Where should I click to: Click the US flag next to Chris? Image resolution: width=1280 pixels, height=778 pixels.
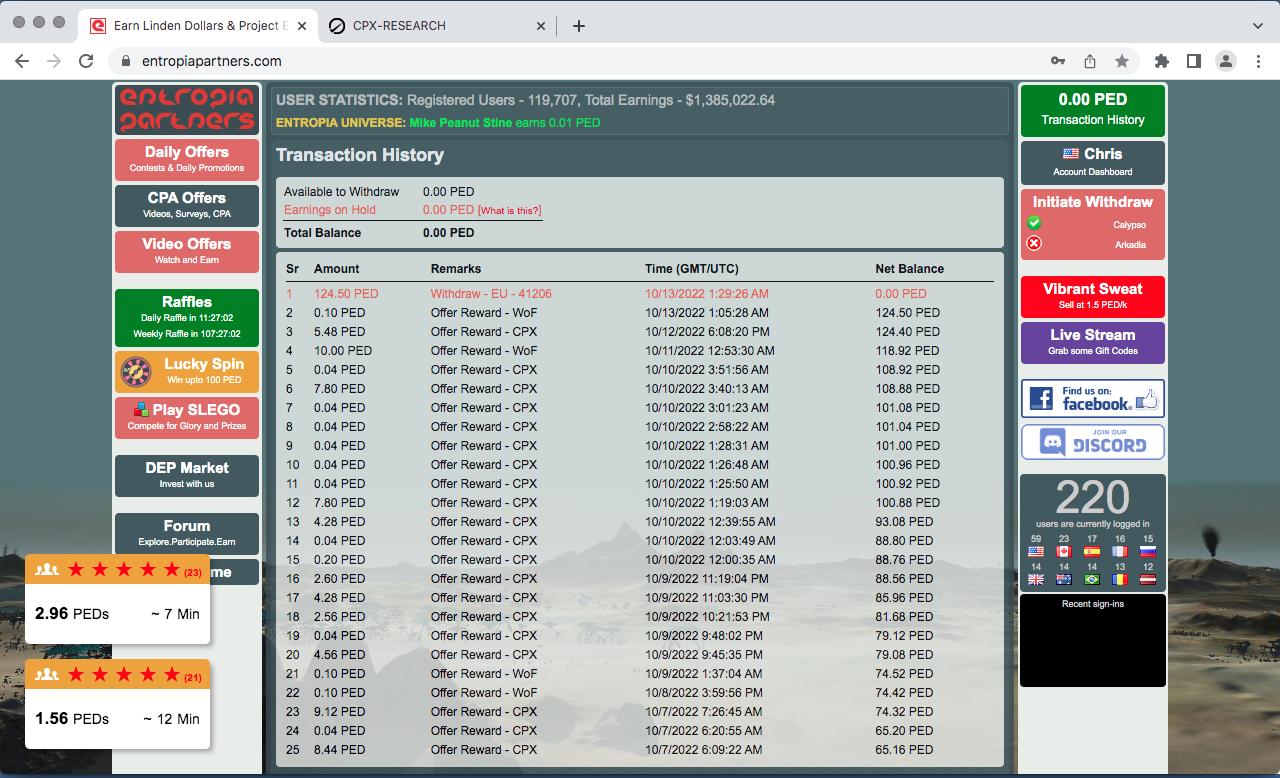1071,154
